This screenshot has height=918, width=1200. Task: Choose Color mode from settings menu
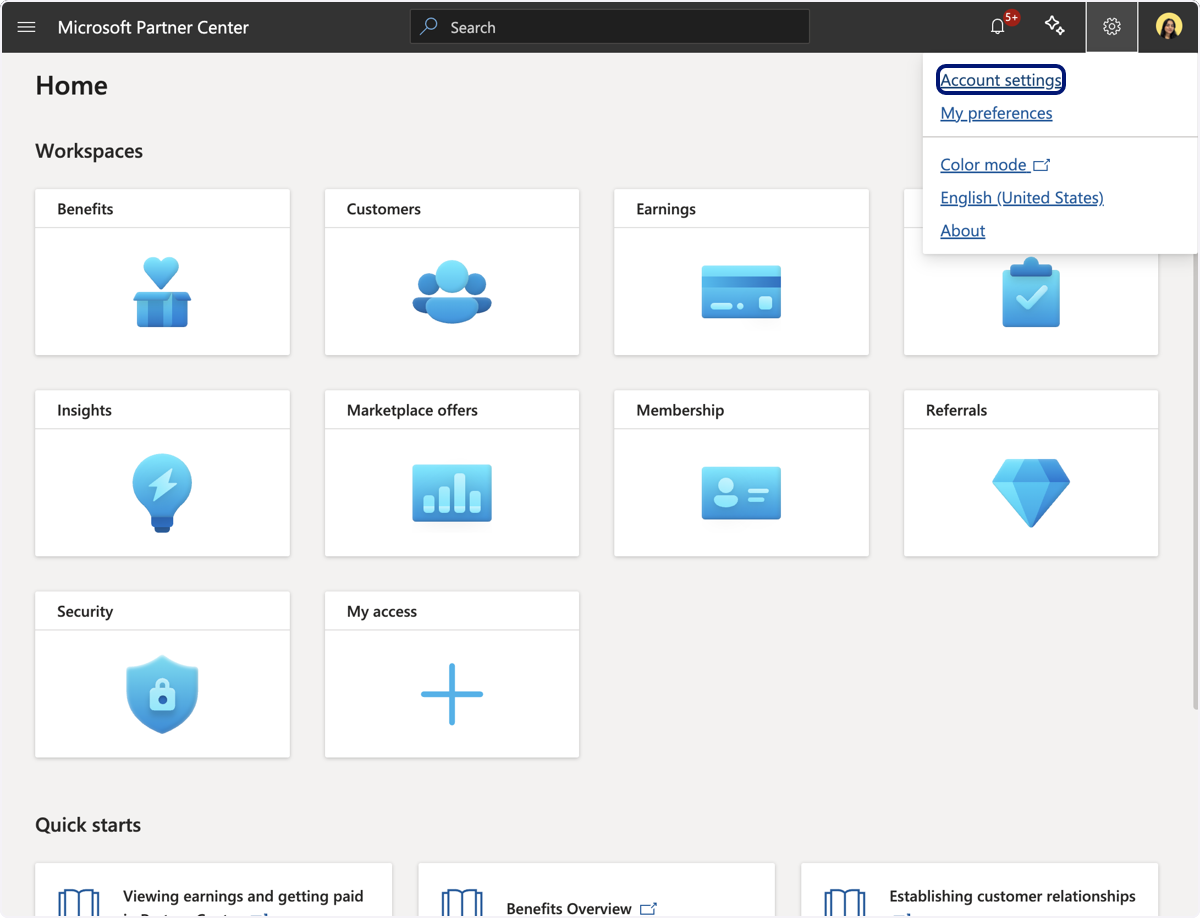[x=984, y=165]
